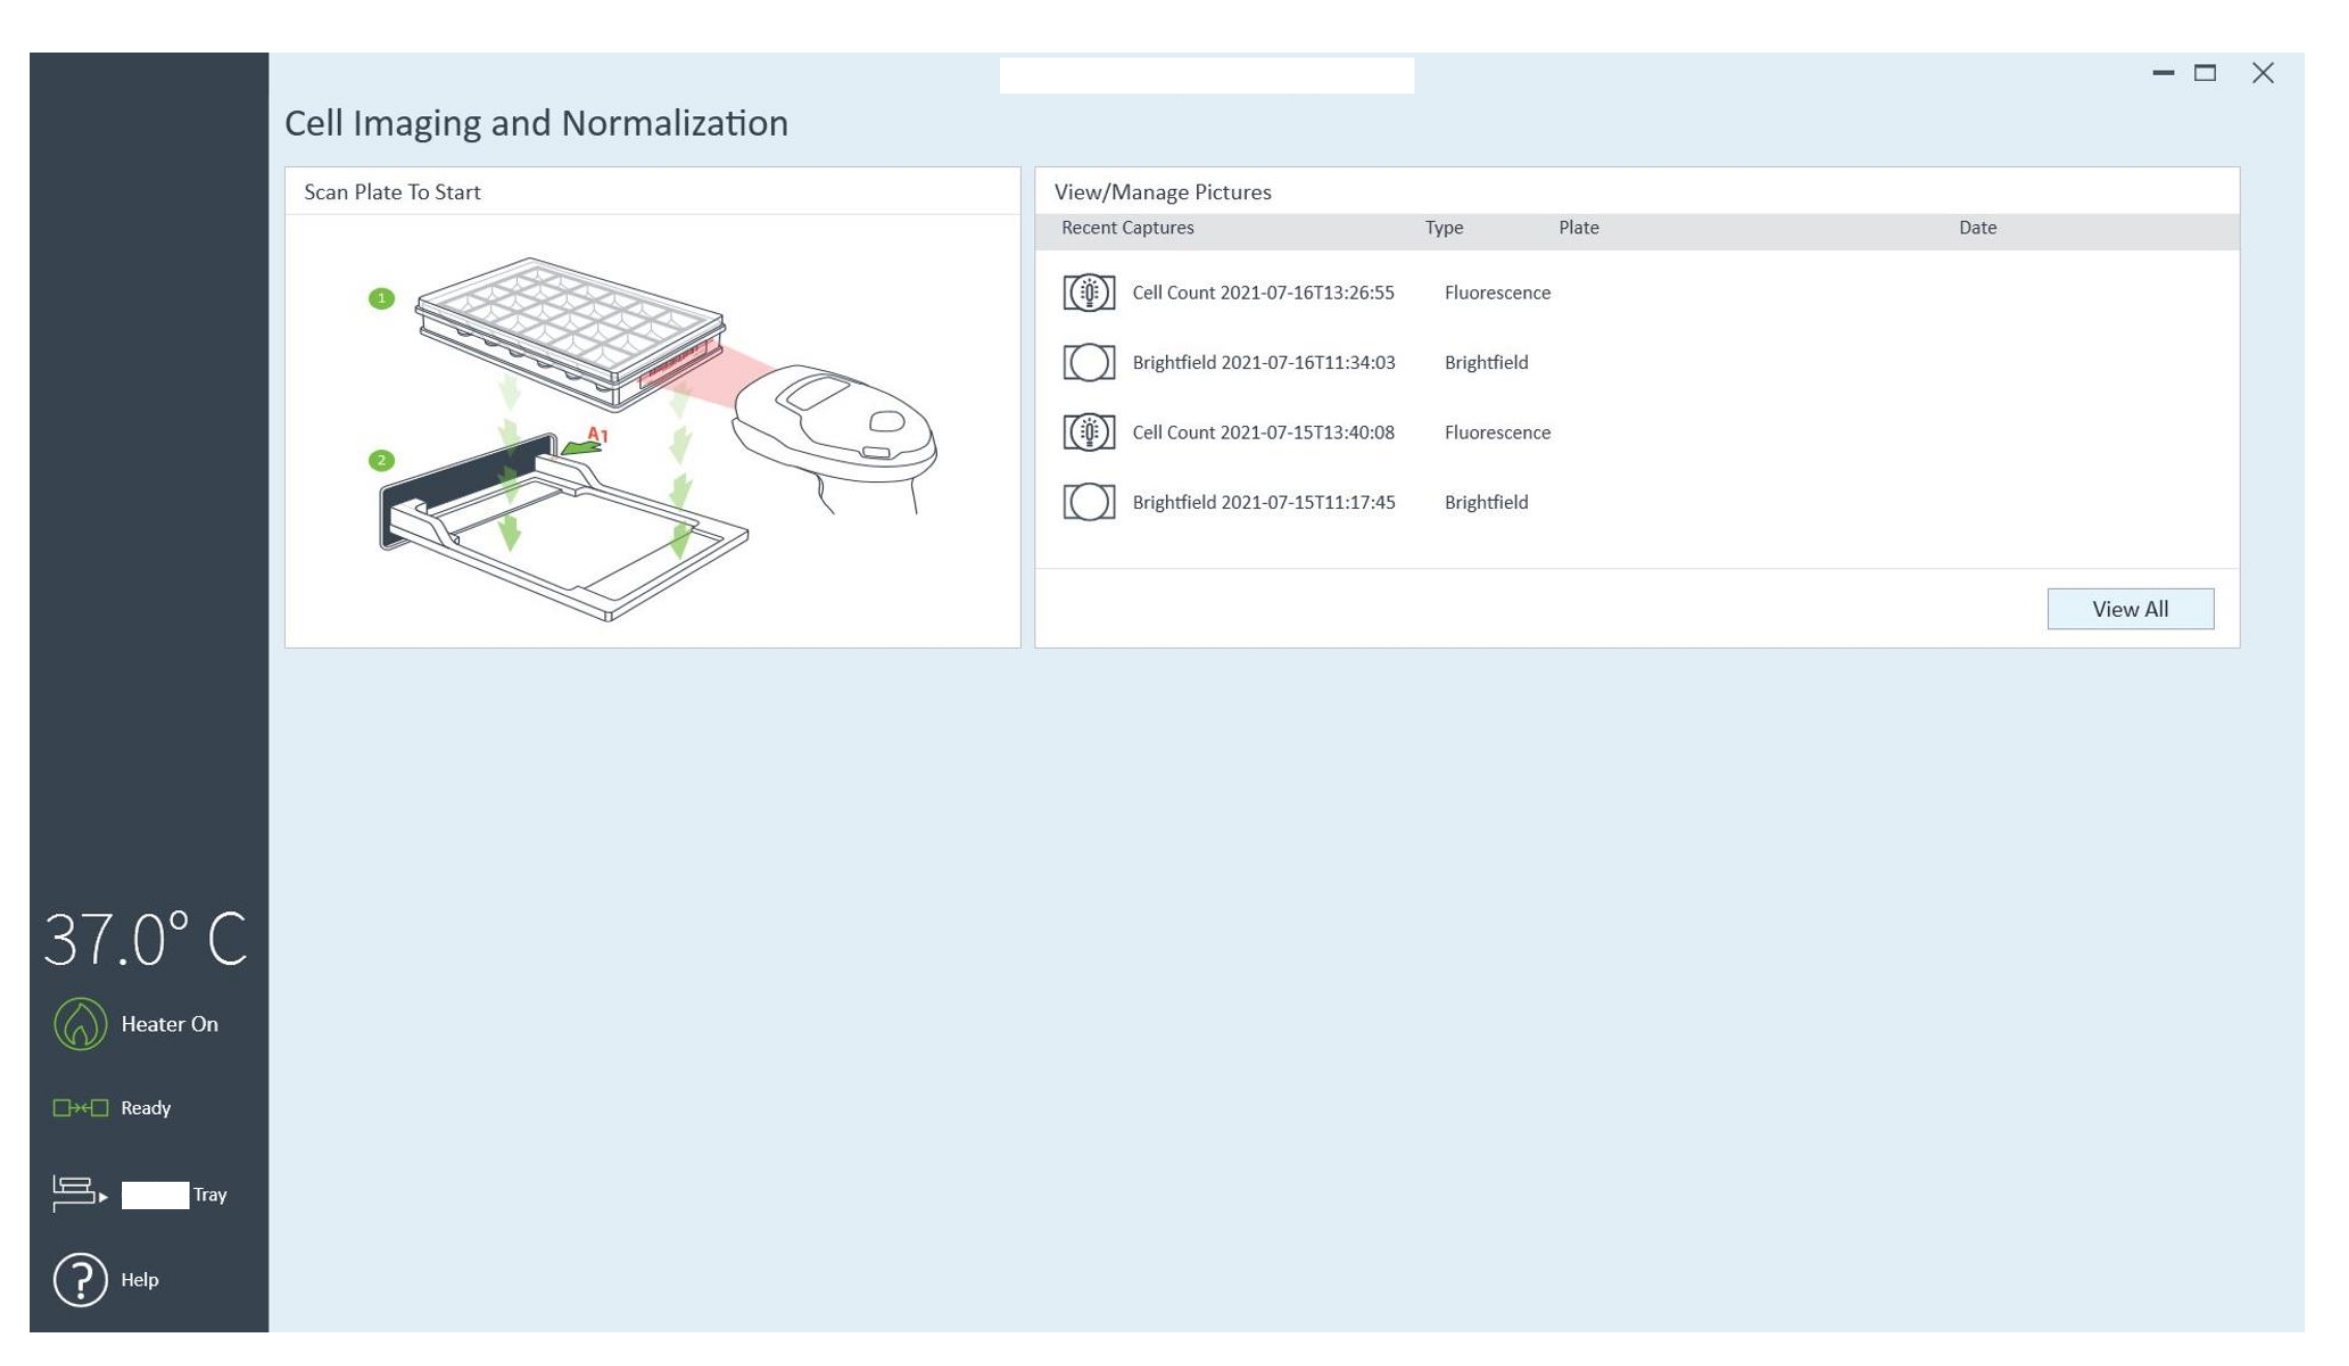Click the Heater On flame icon

(80, 1024)
